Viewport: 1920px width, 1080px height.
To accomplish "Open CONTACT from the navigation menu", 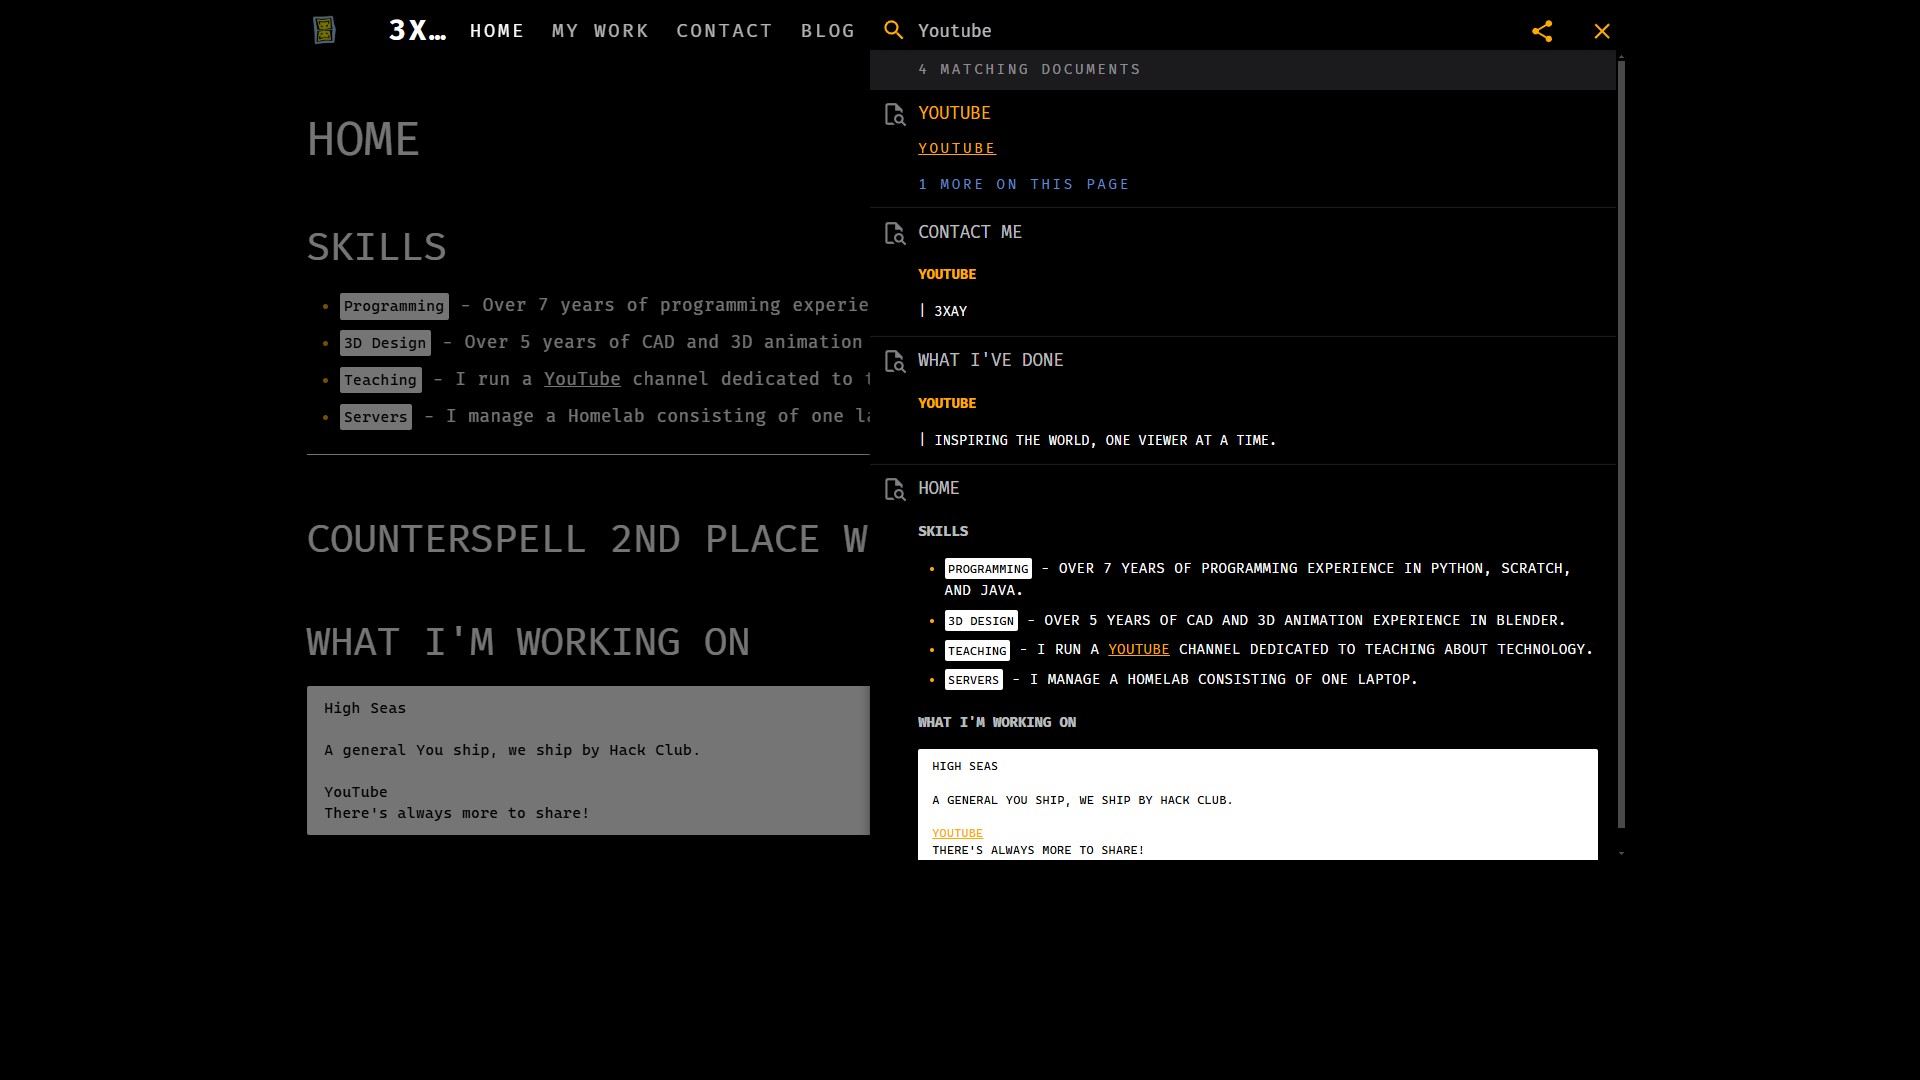I will coord(725,30).
